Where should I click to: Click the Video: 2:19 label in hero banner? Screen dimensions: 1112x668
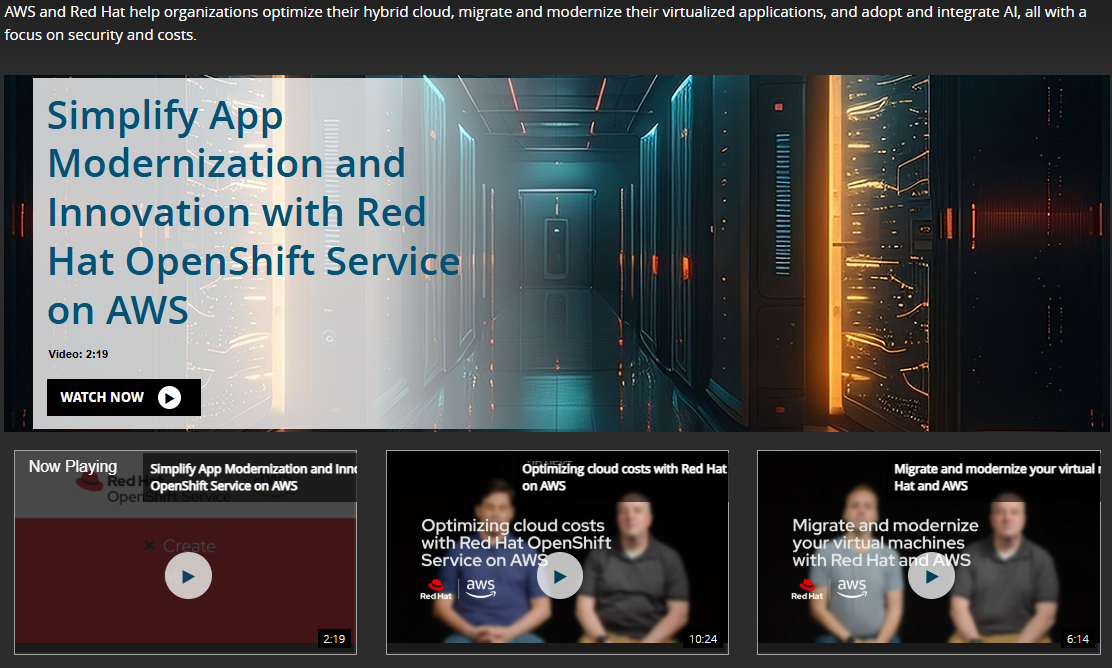tap(78, 354)
